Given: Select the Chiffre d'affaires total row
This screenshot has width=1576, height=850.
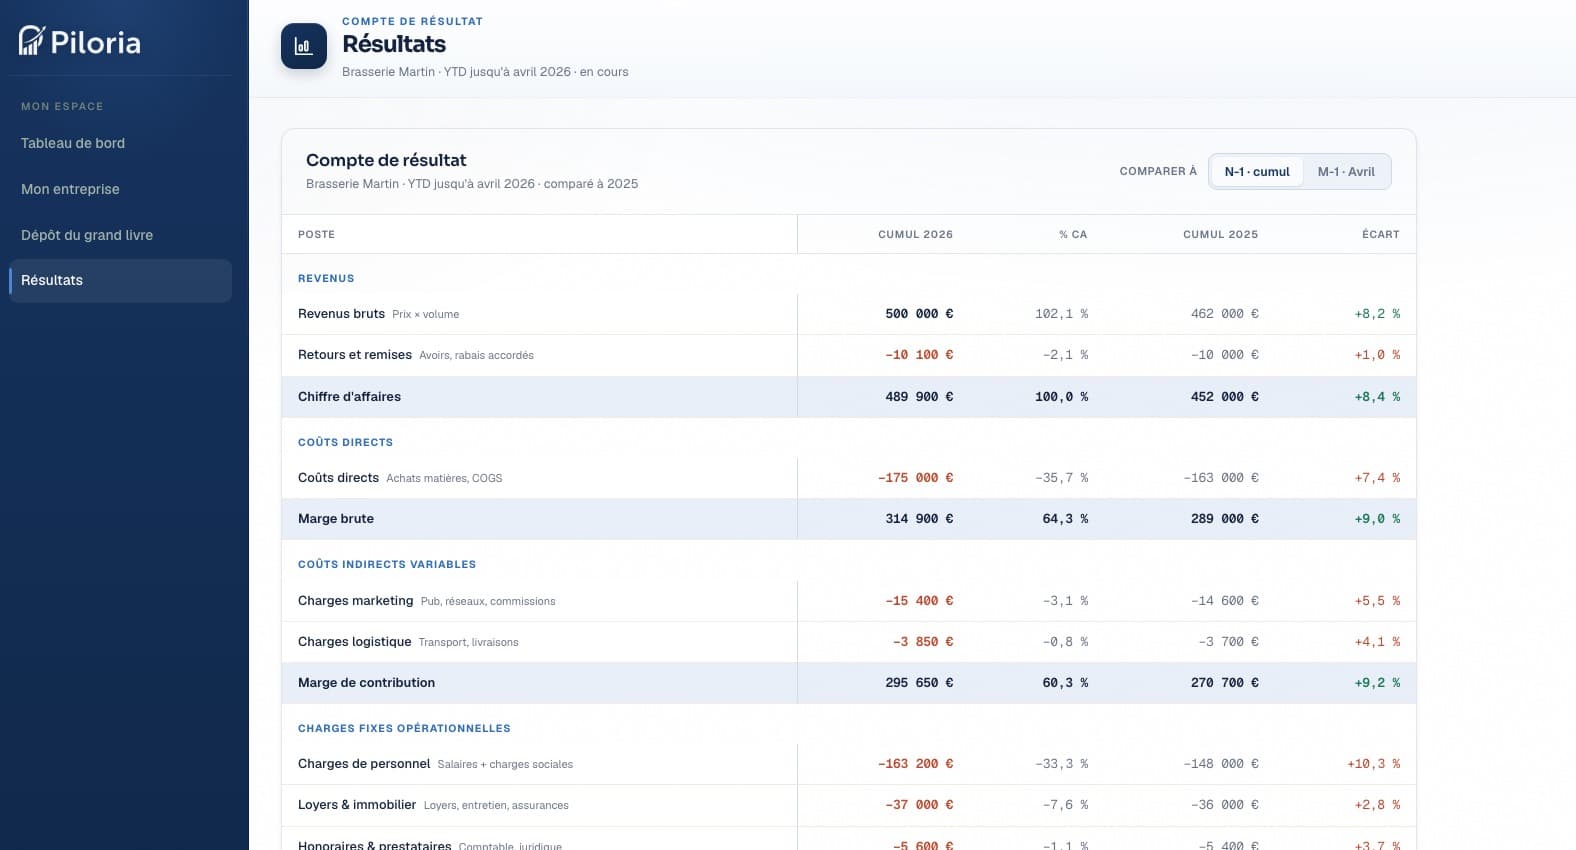Looking at the screenshot, I should click(x=849, y=397).
